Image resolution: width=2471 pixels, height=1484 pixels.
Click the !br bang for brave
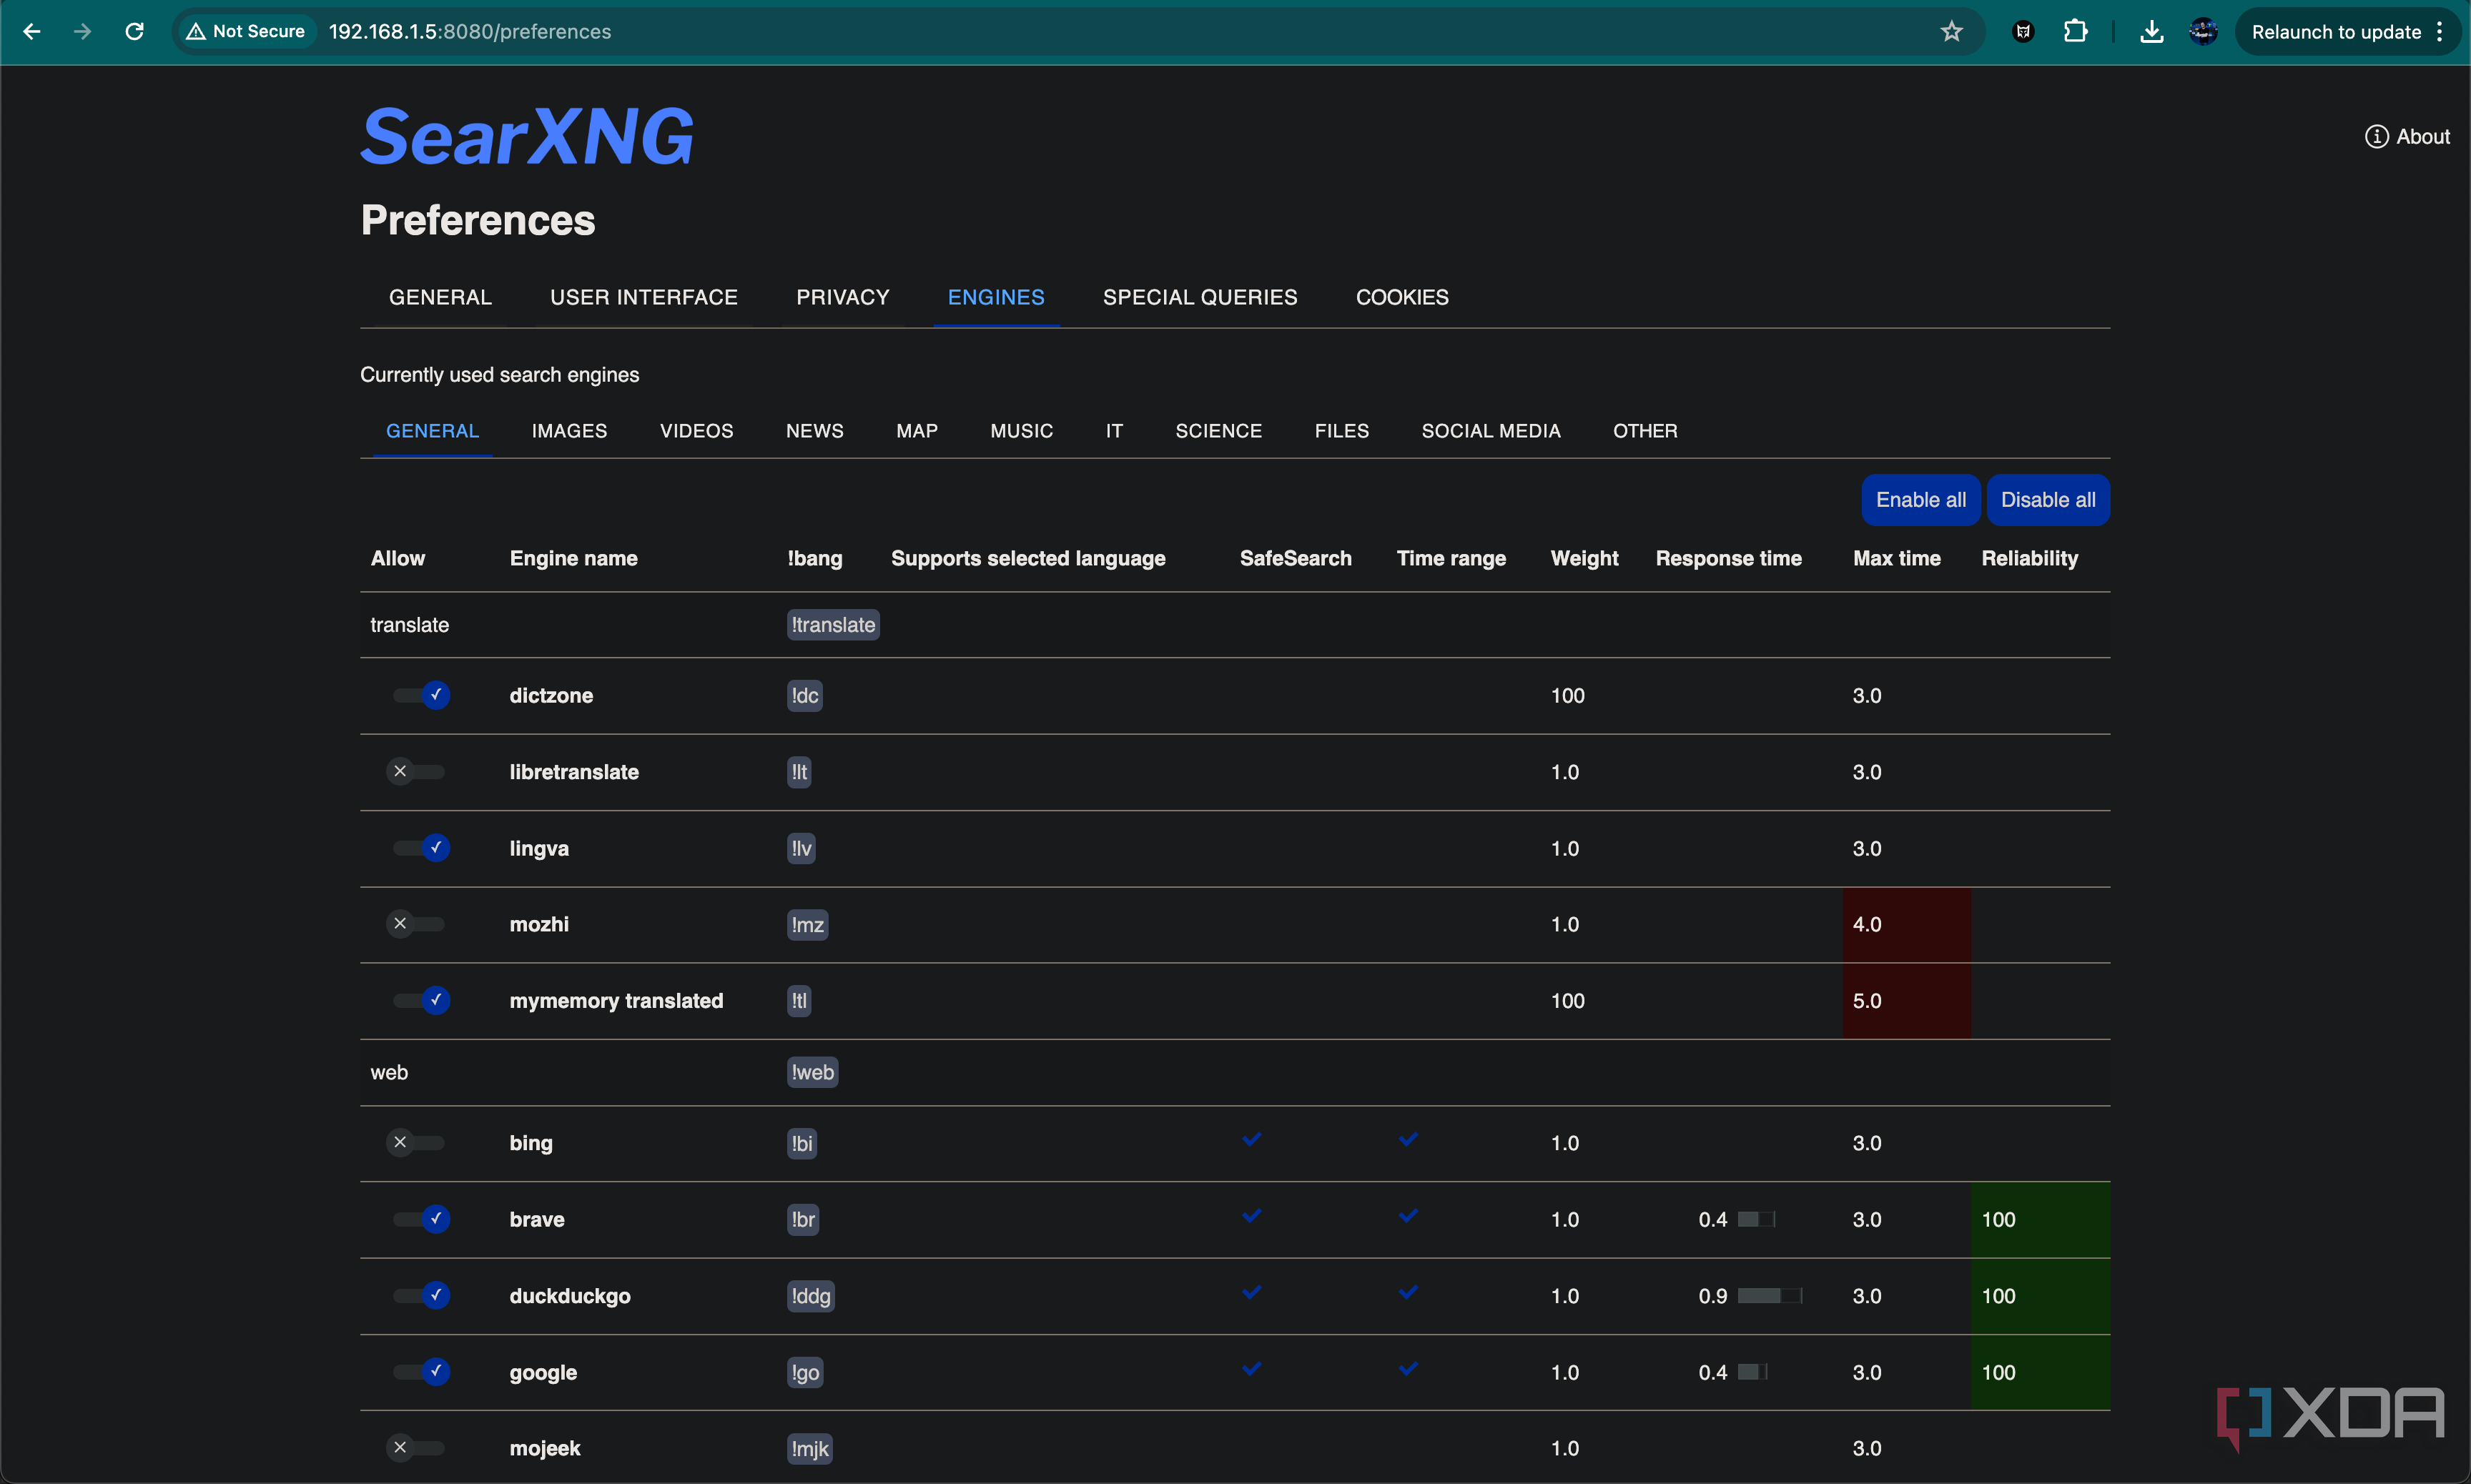click(802, 1219)
